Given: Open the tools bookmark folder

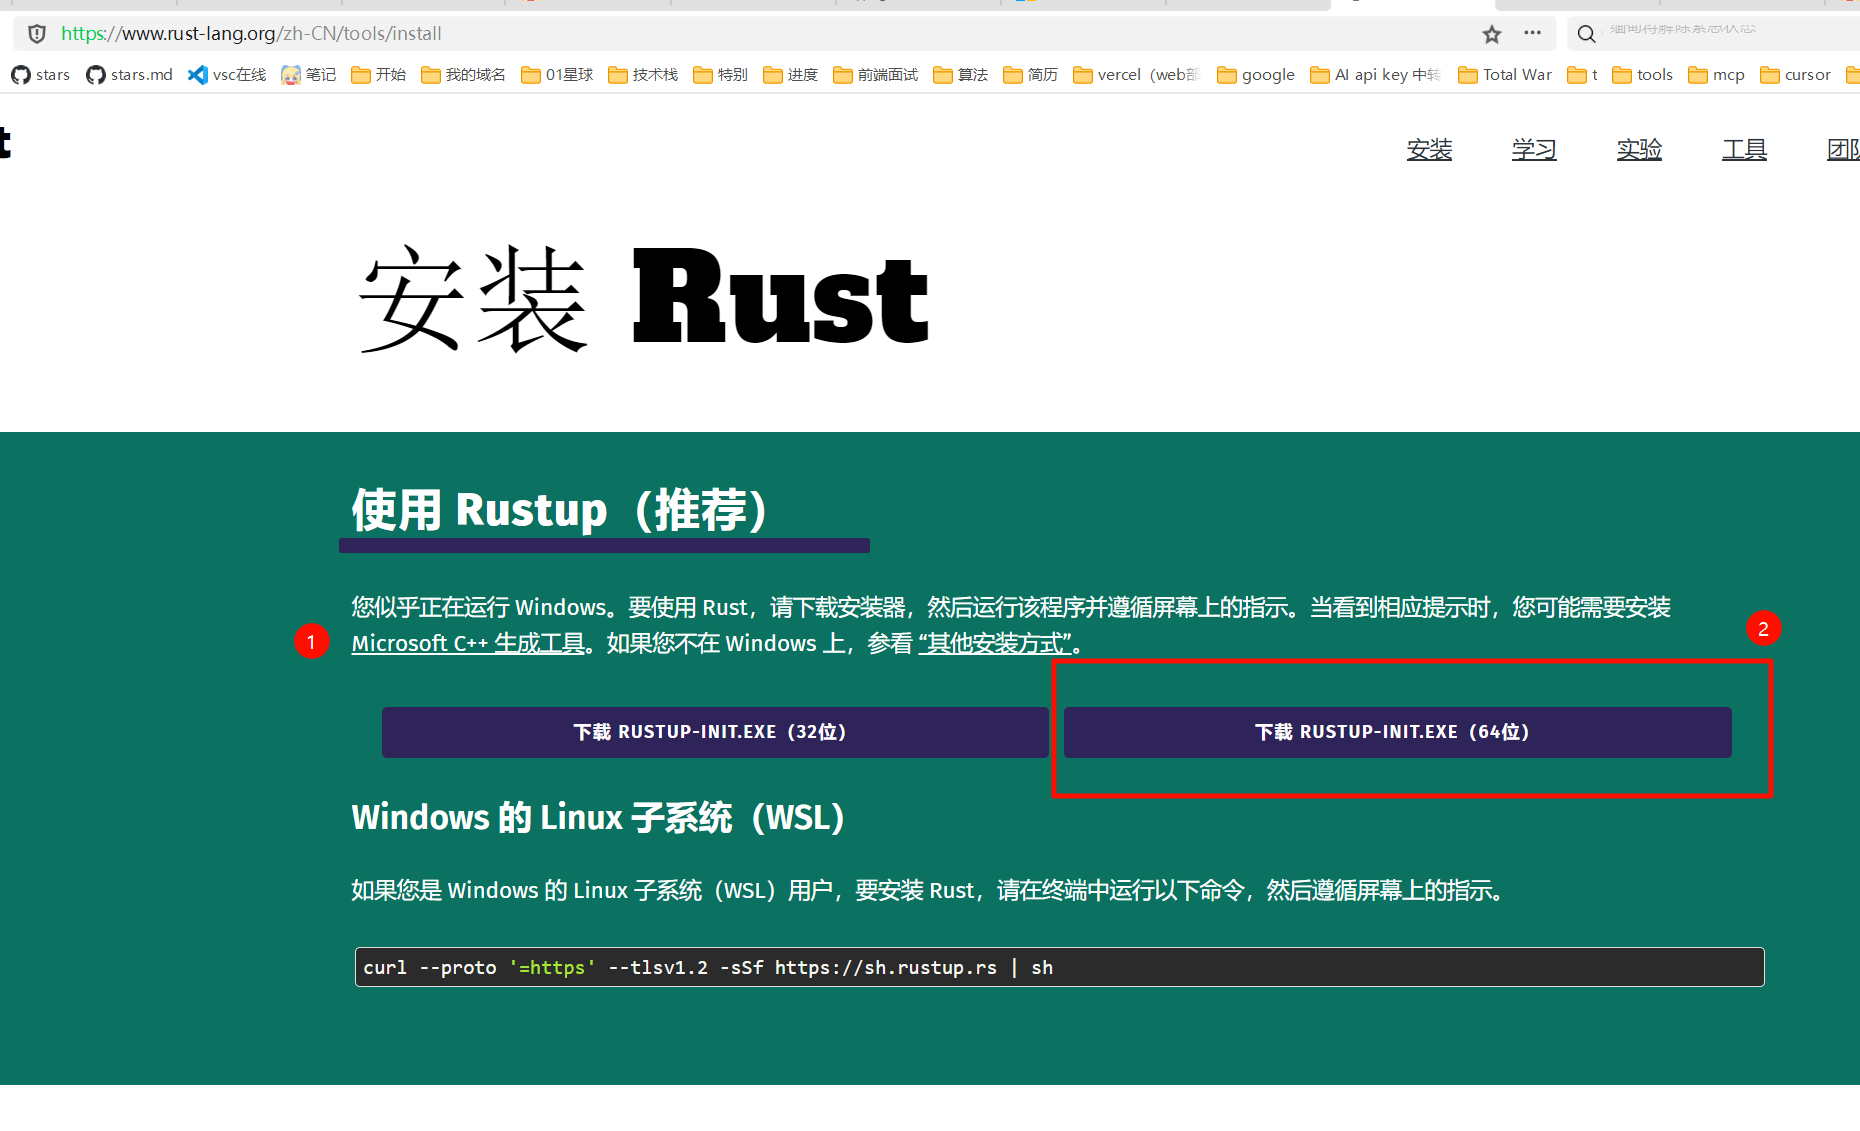Looking at the screenshot, I should pyautogui.click(x=1642, y=75).
